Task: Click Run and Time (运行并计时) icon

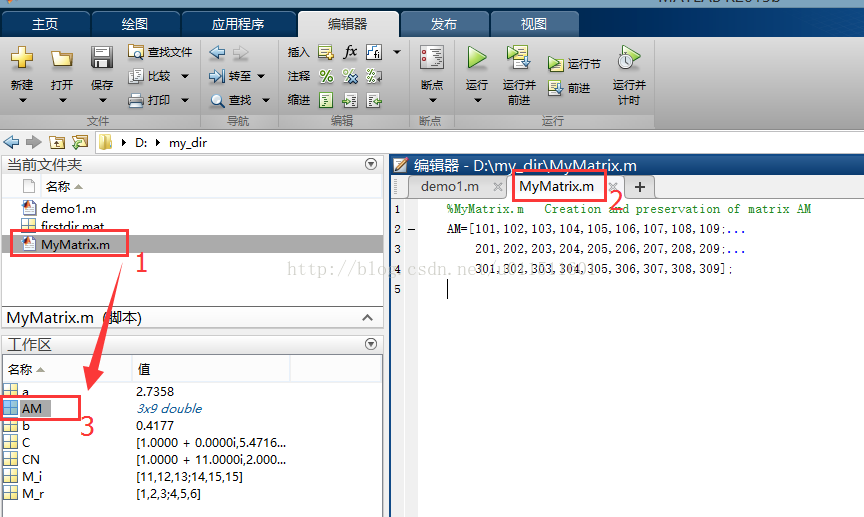Action: [629, 57]
